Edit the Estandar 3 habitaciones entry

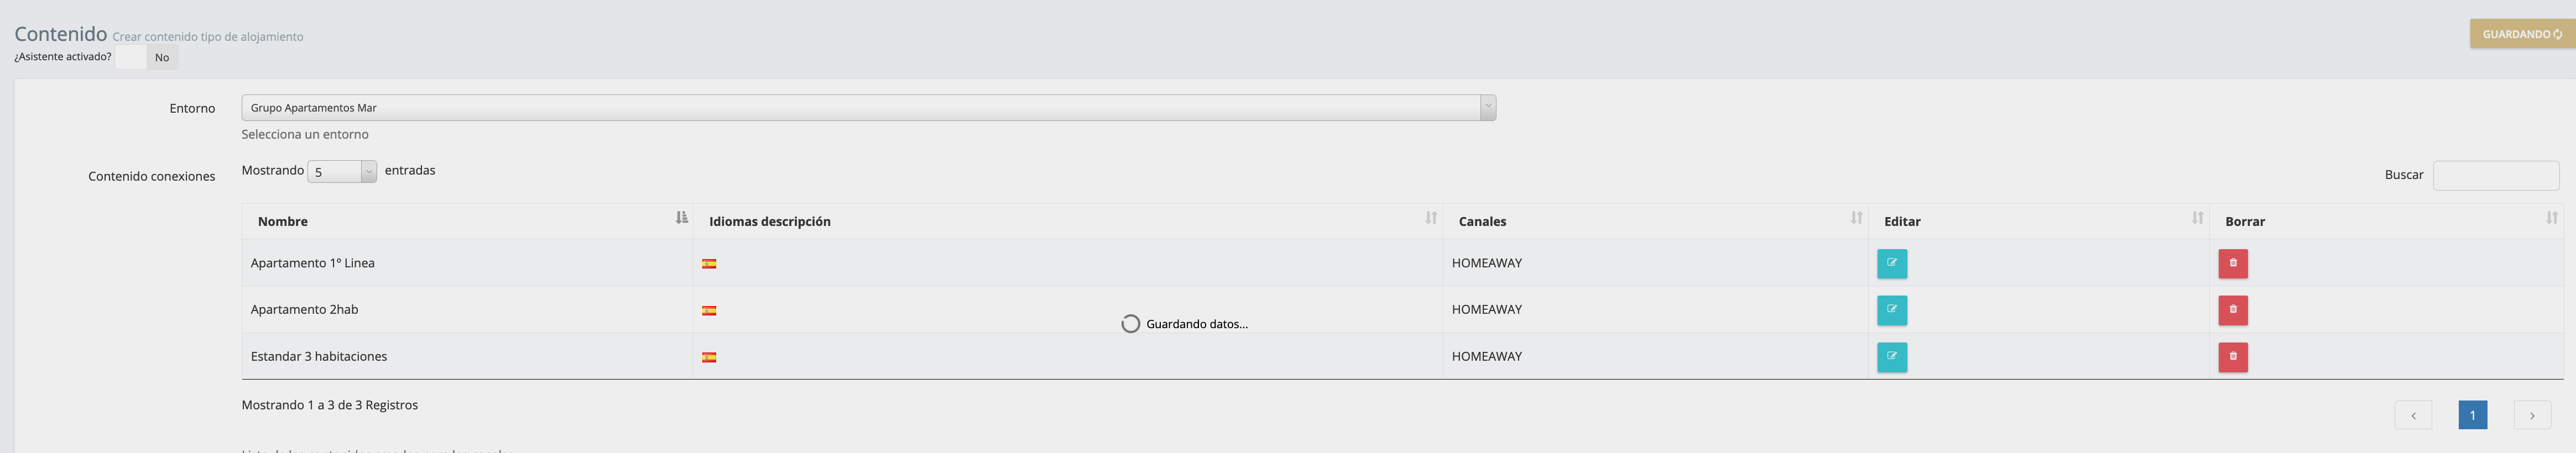(x=1891, y=357)
